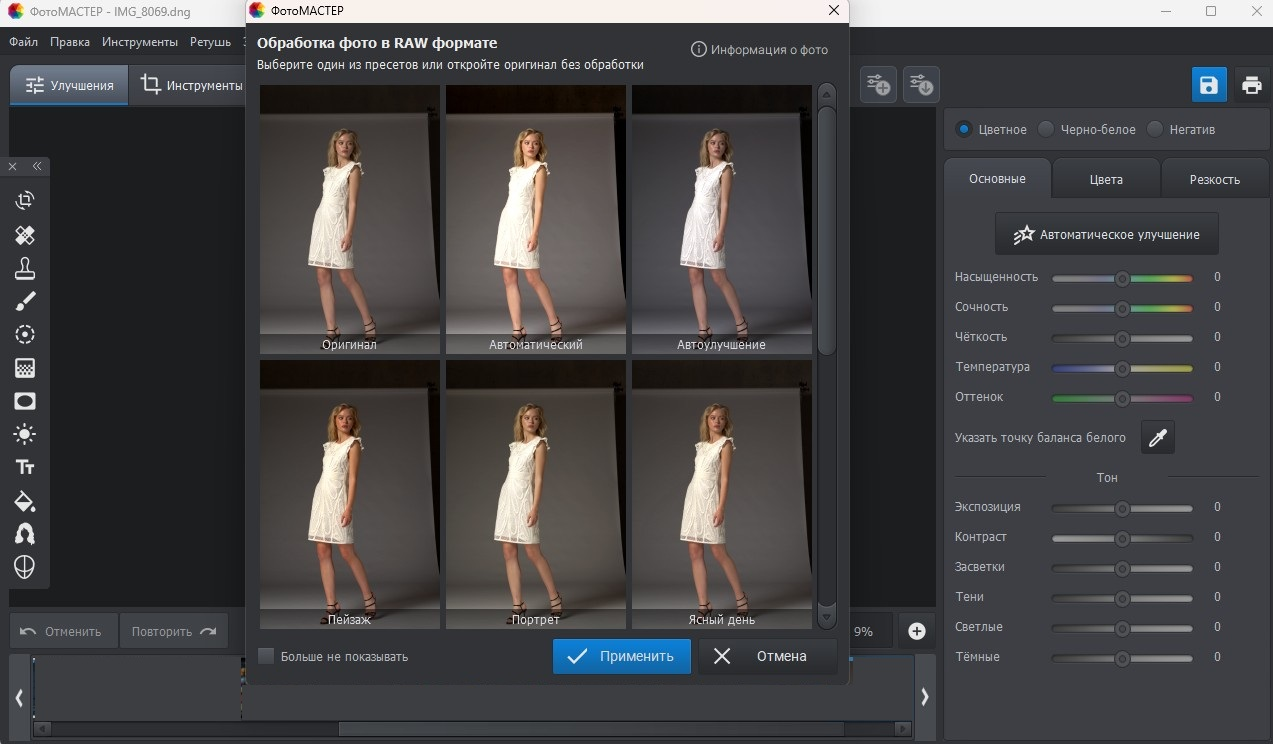Click the load preset sliders icon
Viewport: 1273px width, 744px height.
coord(921,85)
